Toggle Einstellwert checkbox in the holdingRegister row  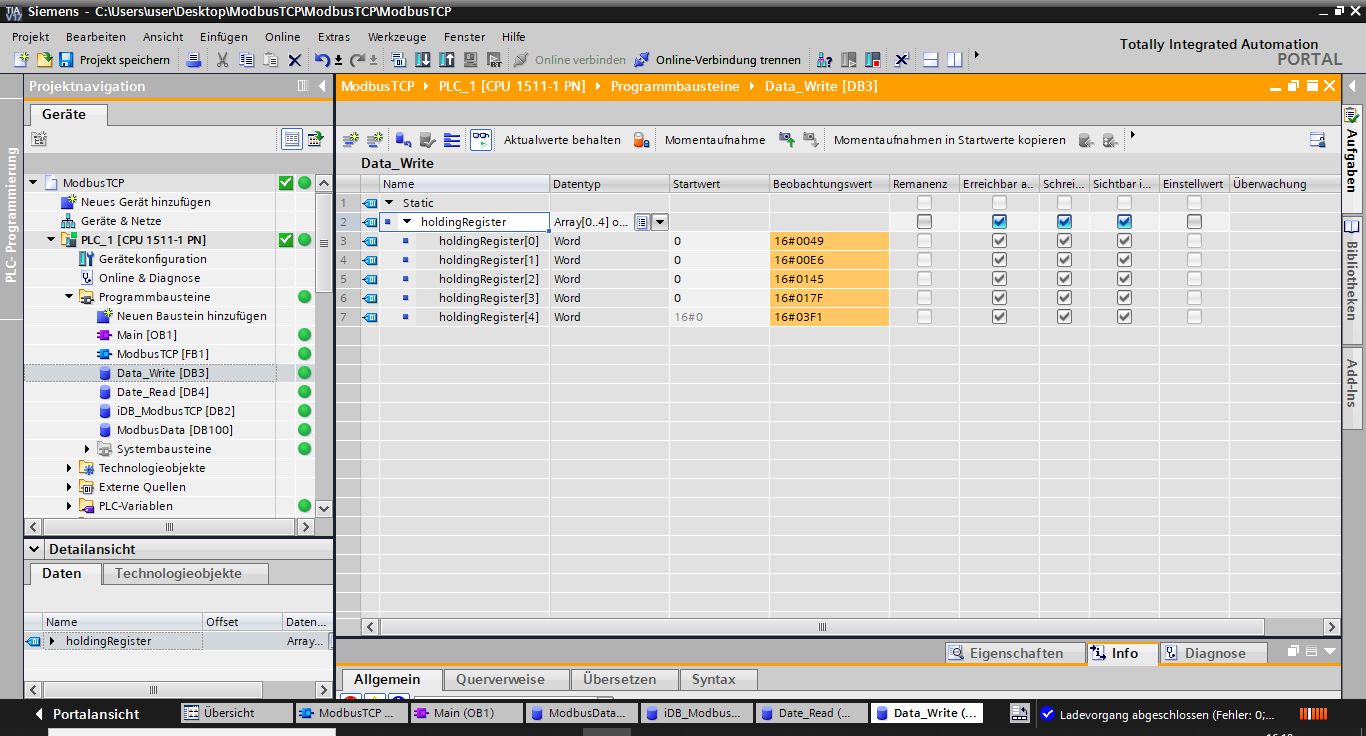point(1194,222)
